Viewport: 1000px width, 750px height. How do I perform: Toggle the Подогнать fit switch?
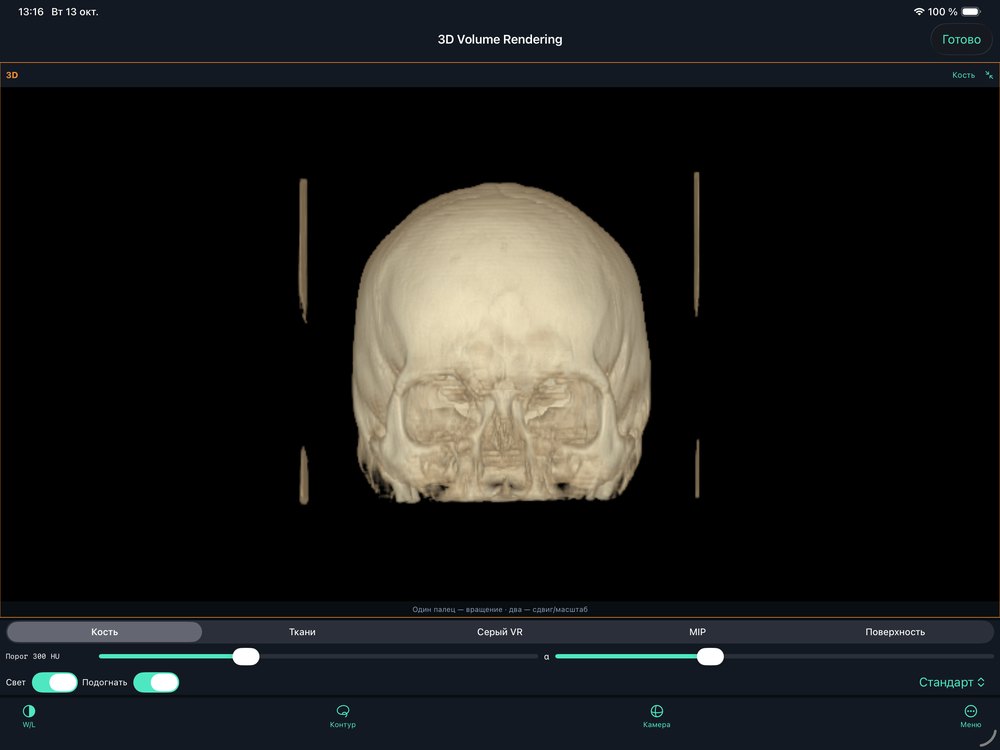pyautogui.click(x=156, y=682)
